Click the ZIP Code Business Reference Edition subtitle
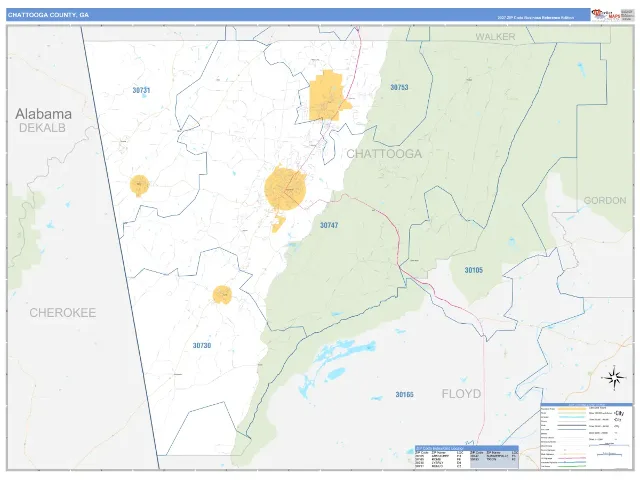The image size is (640, 480). click(x=535, y=18)
